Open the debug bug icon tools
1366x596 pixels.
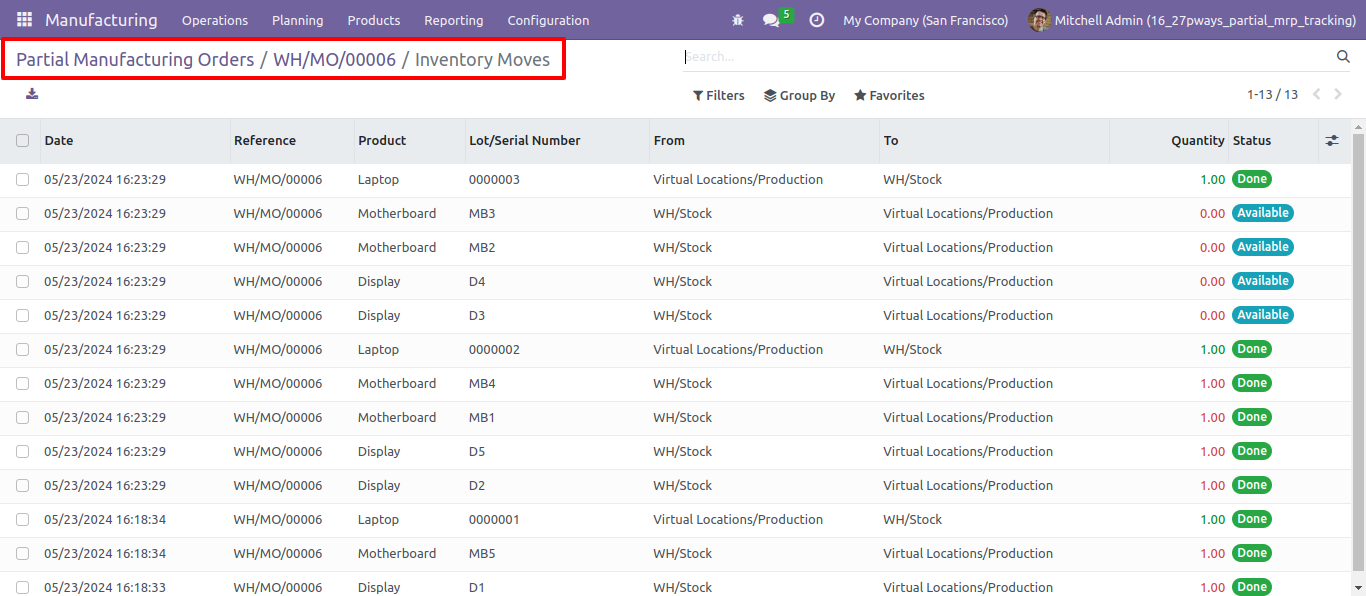pos(738,20)
